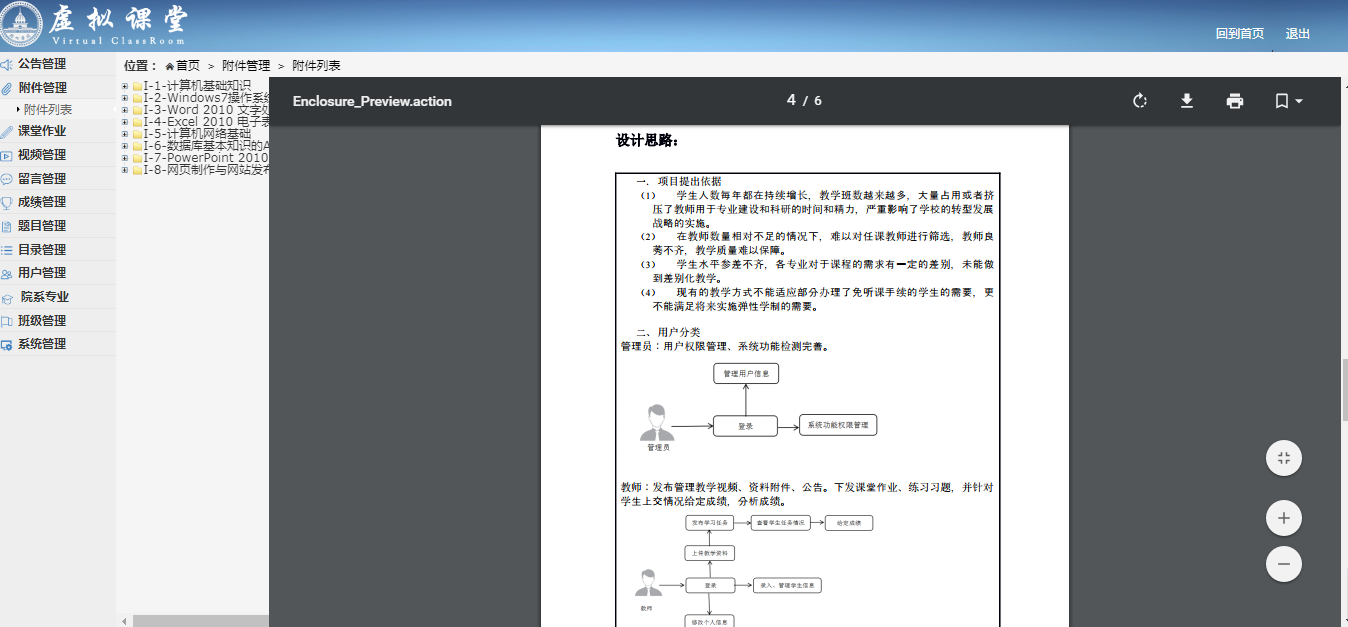Image resolution: width=1348 pixels, height=627 pixels.
Task: Open the PDF bookmarks dropdown
Action: (x=1288, y=101)
